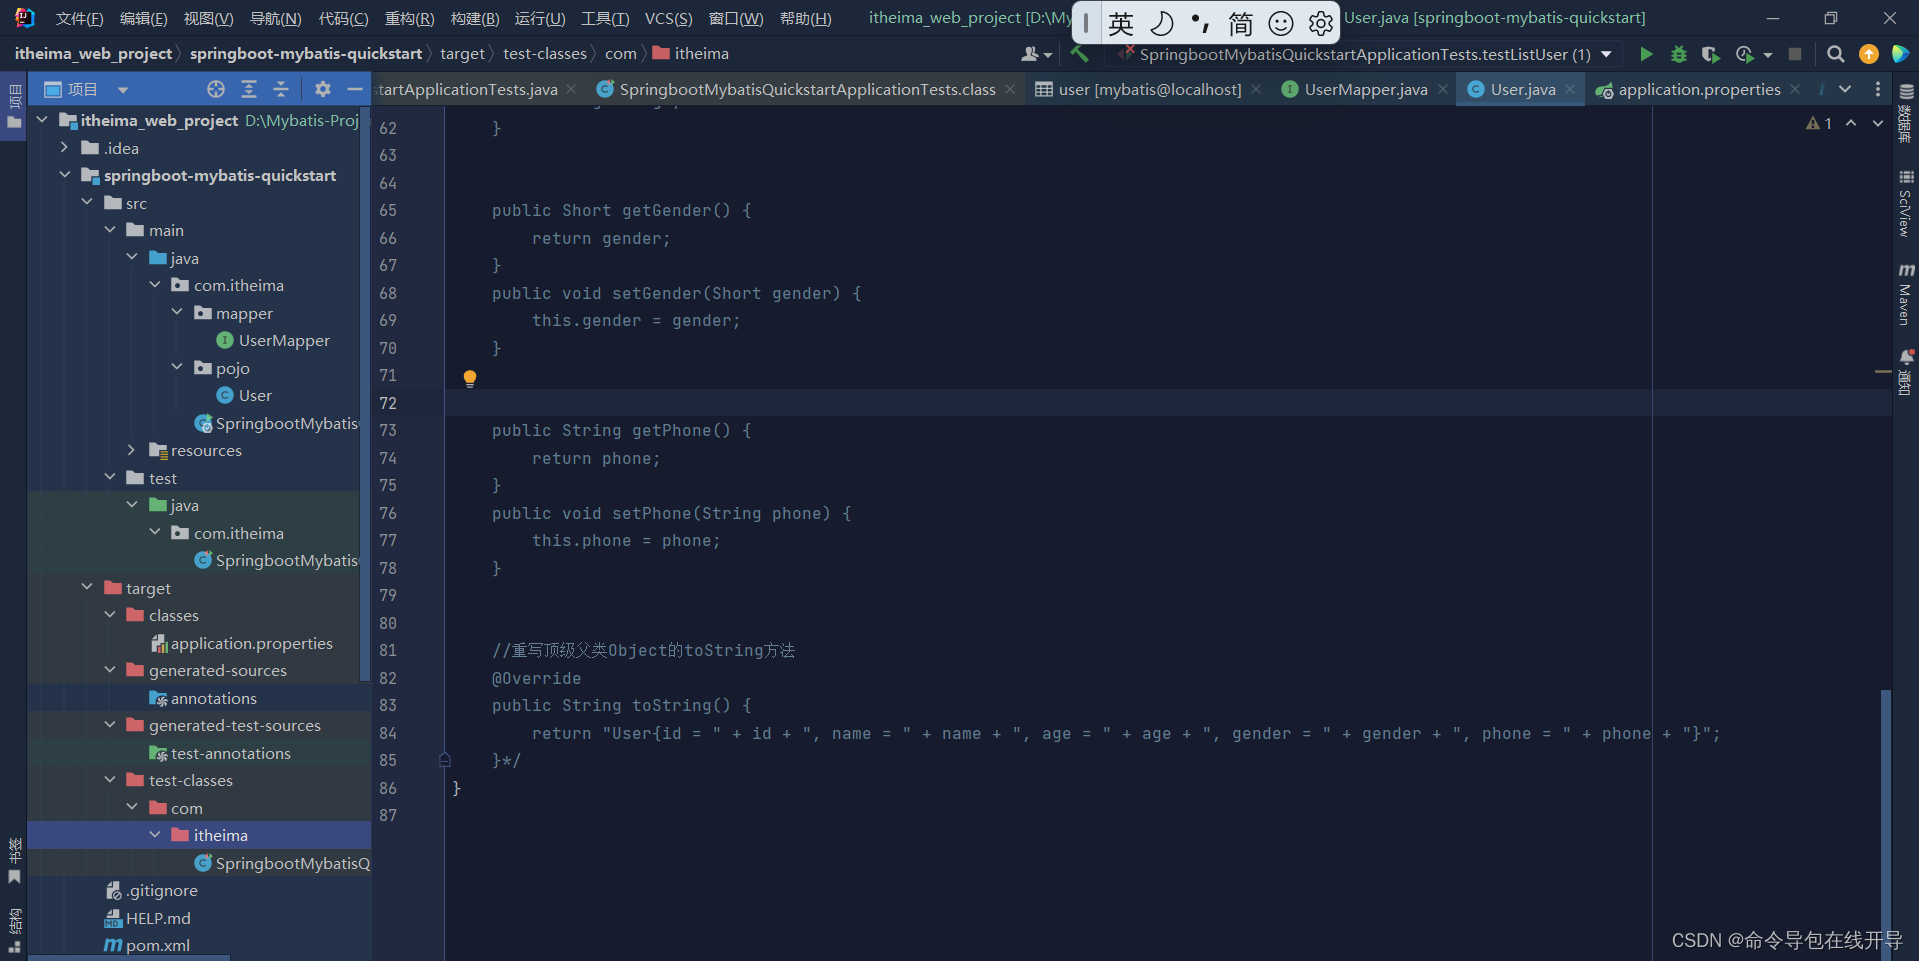Click test-classes in breadcrumb path
1919x961 pixels.
[x=545, y=54]
